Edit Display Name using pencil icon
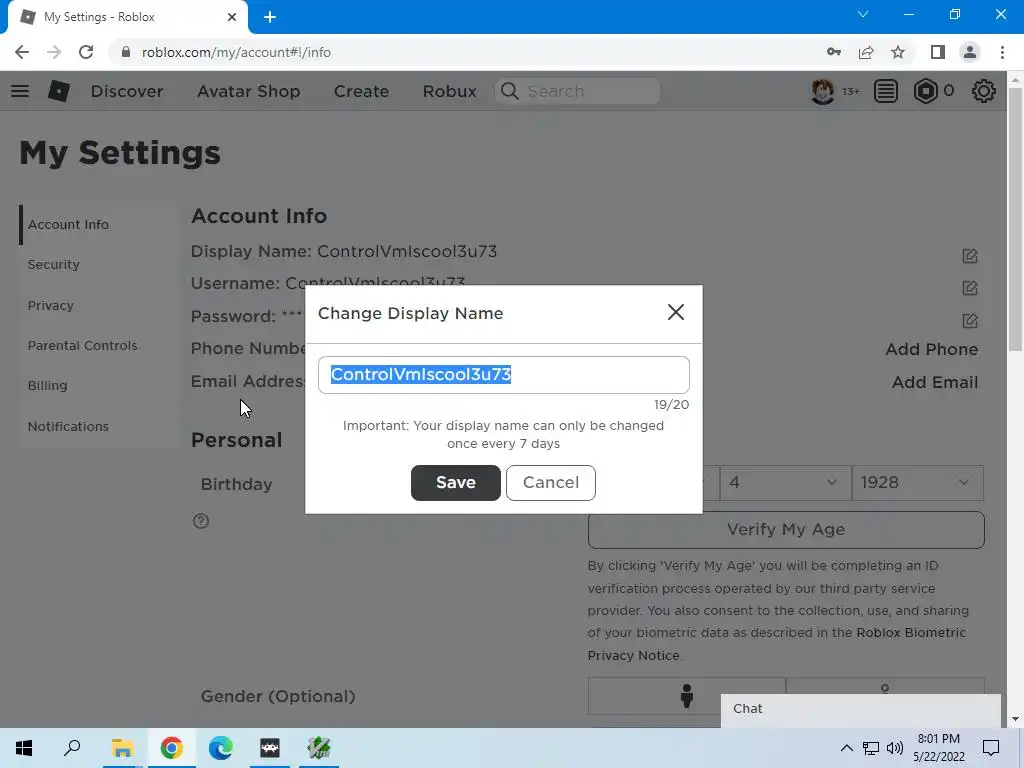Viewport: 1024px width, 768px height. click(970, 256)
